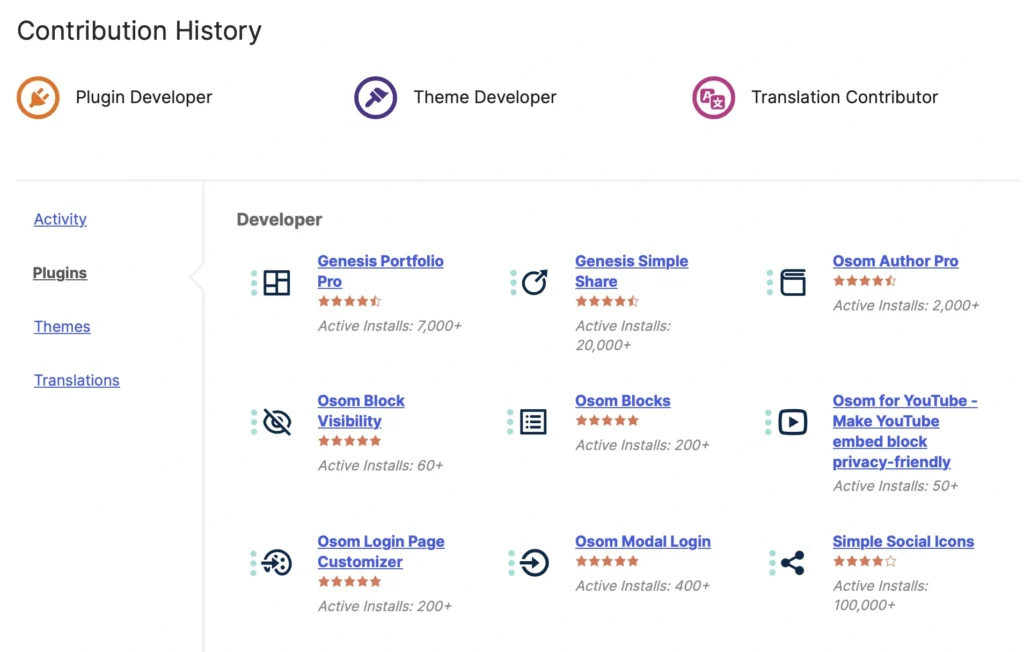Switch to the Themes section
The height and width of the screenshot is (652, 1024).
pyautogui.click(x=62, y=326)
